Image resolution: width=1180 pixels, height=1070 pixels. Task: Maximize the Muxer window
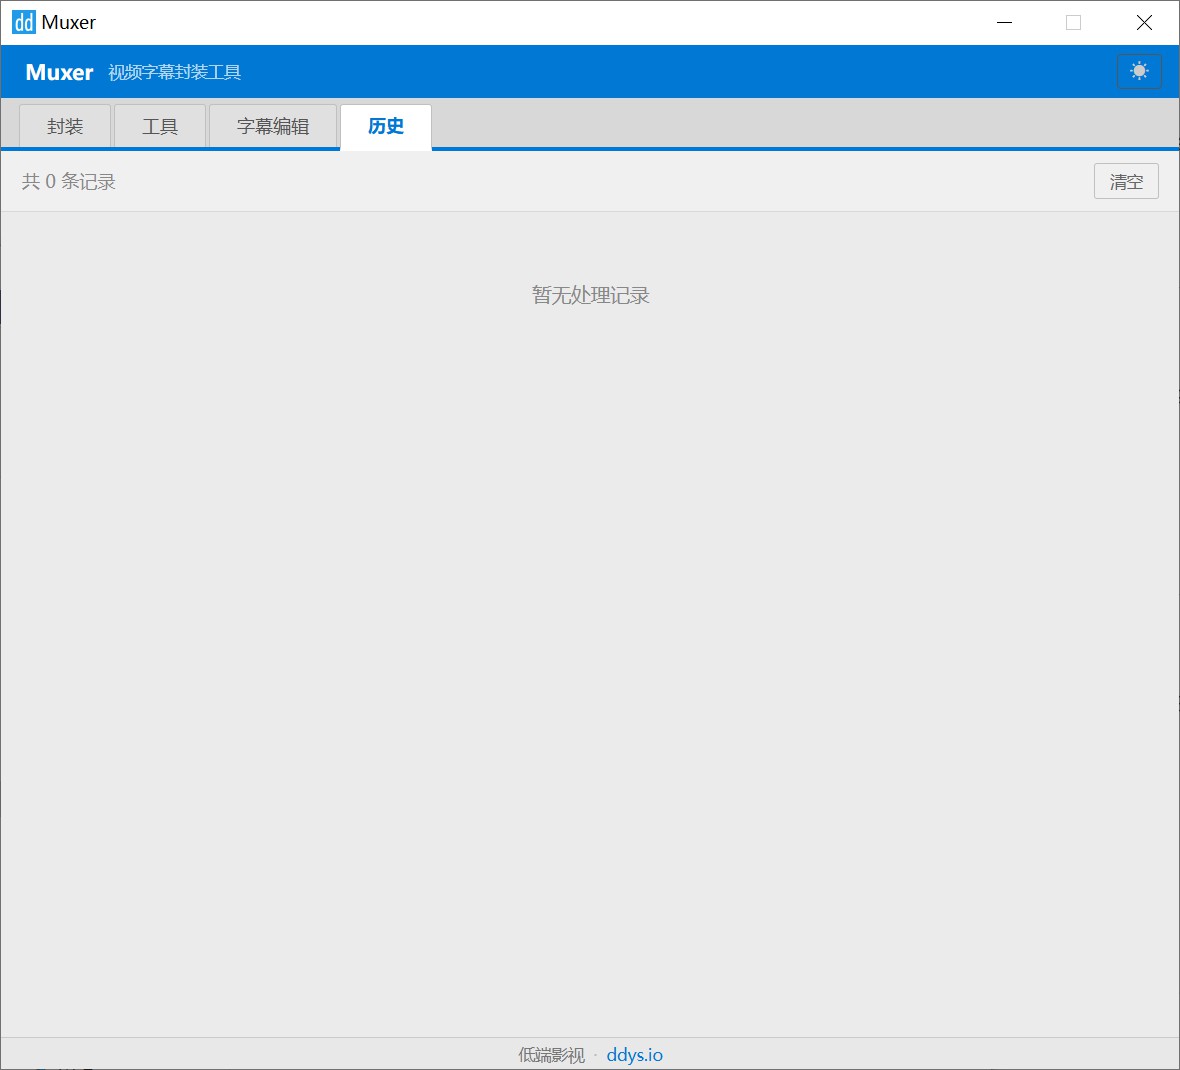click(x=1073, y=22)
